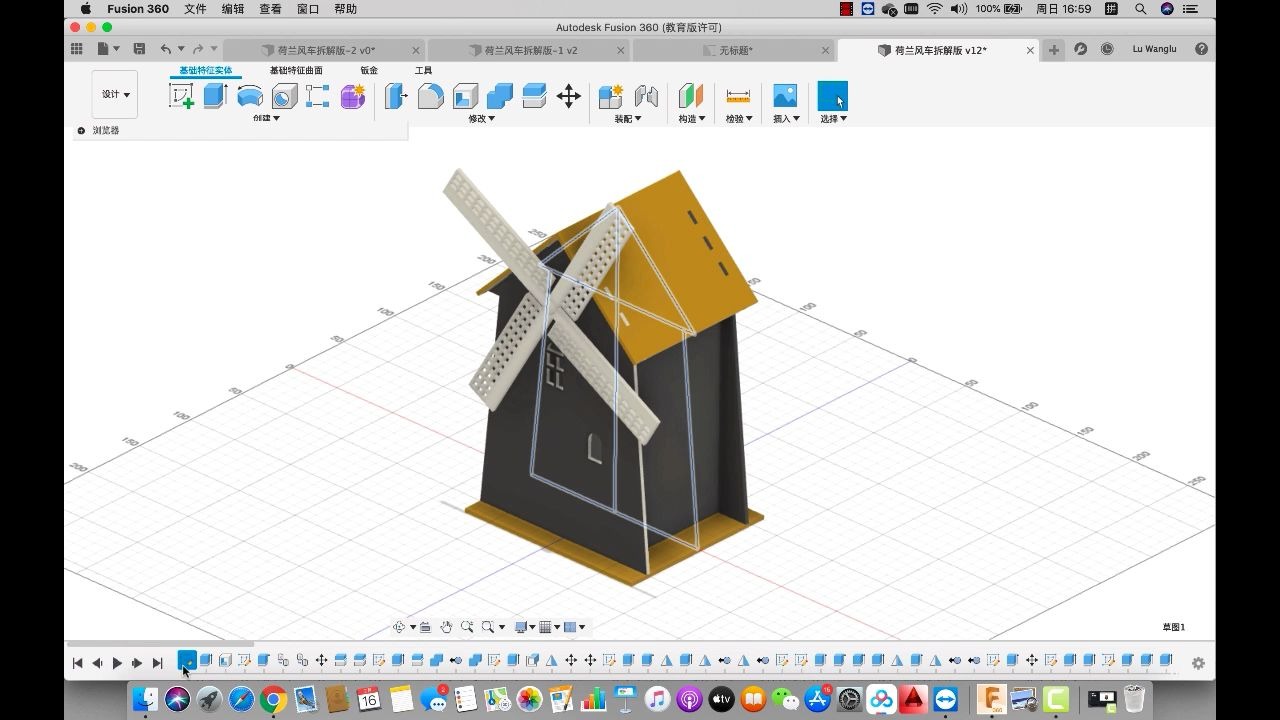Open the extensions plug icon
The image size is (1280, 720).
(1080, 49)
